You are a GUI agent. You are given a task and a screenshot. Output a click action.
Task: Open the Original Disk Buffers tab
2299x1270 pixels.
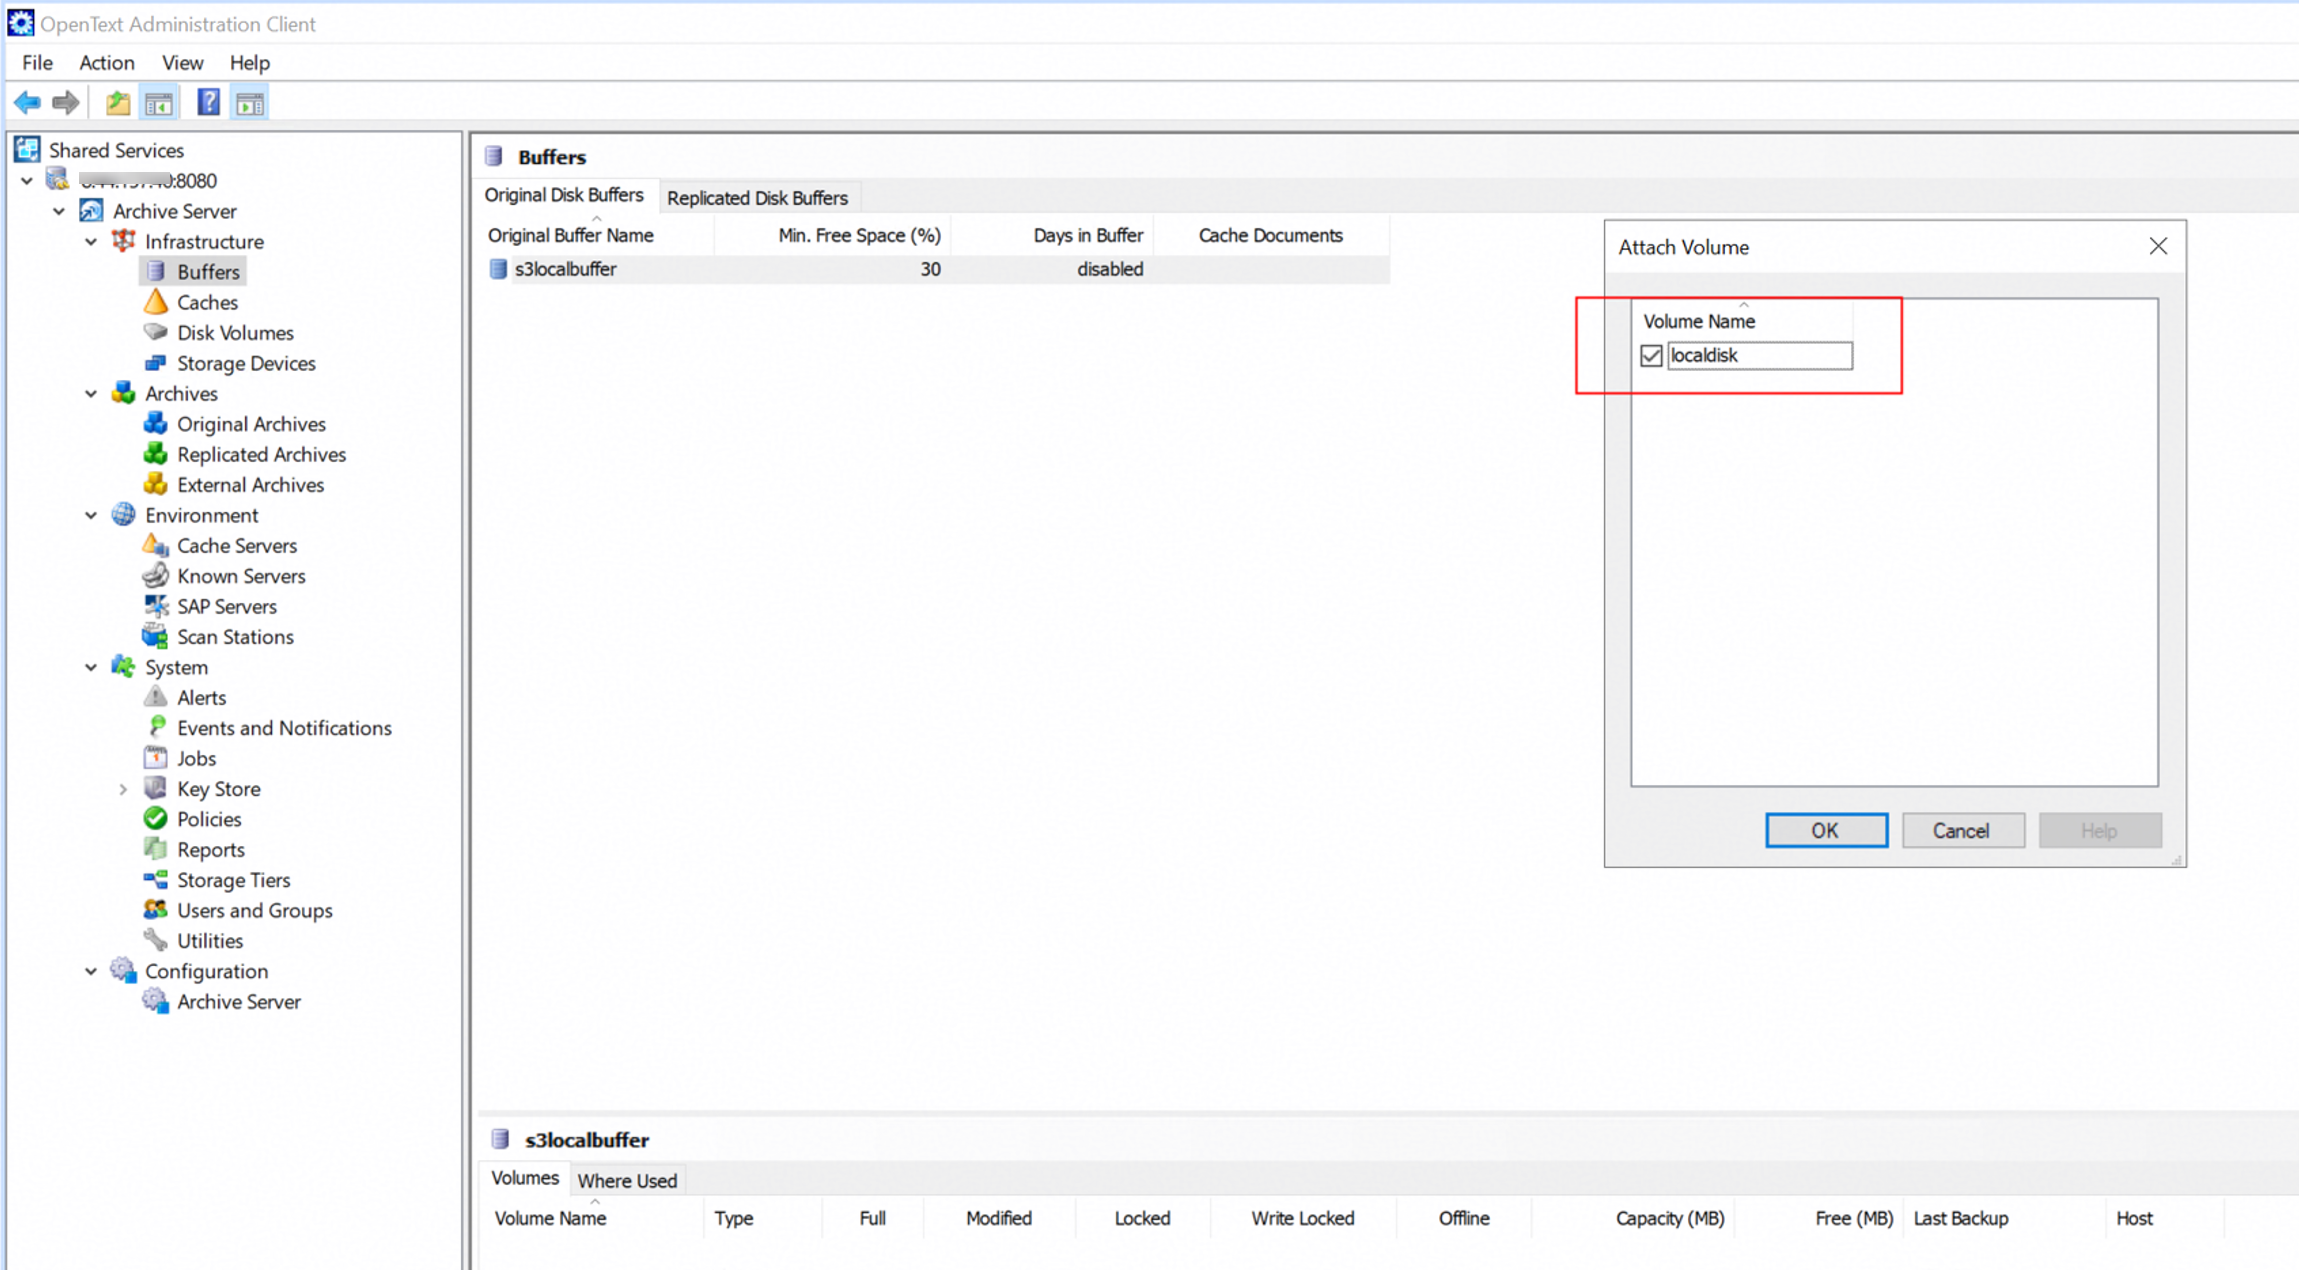(564, 195)
